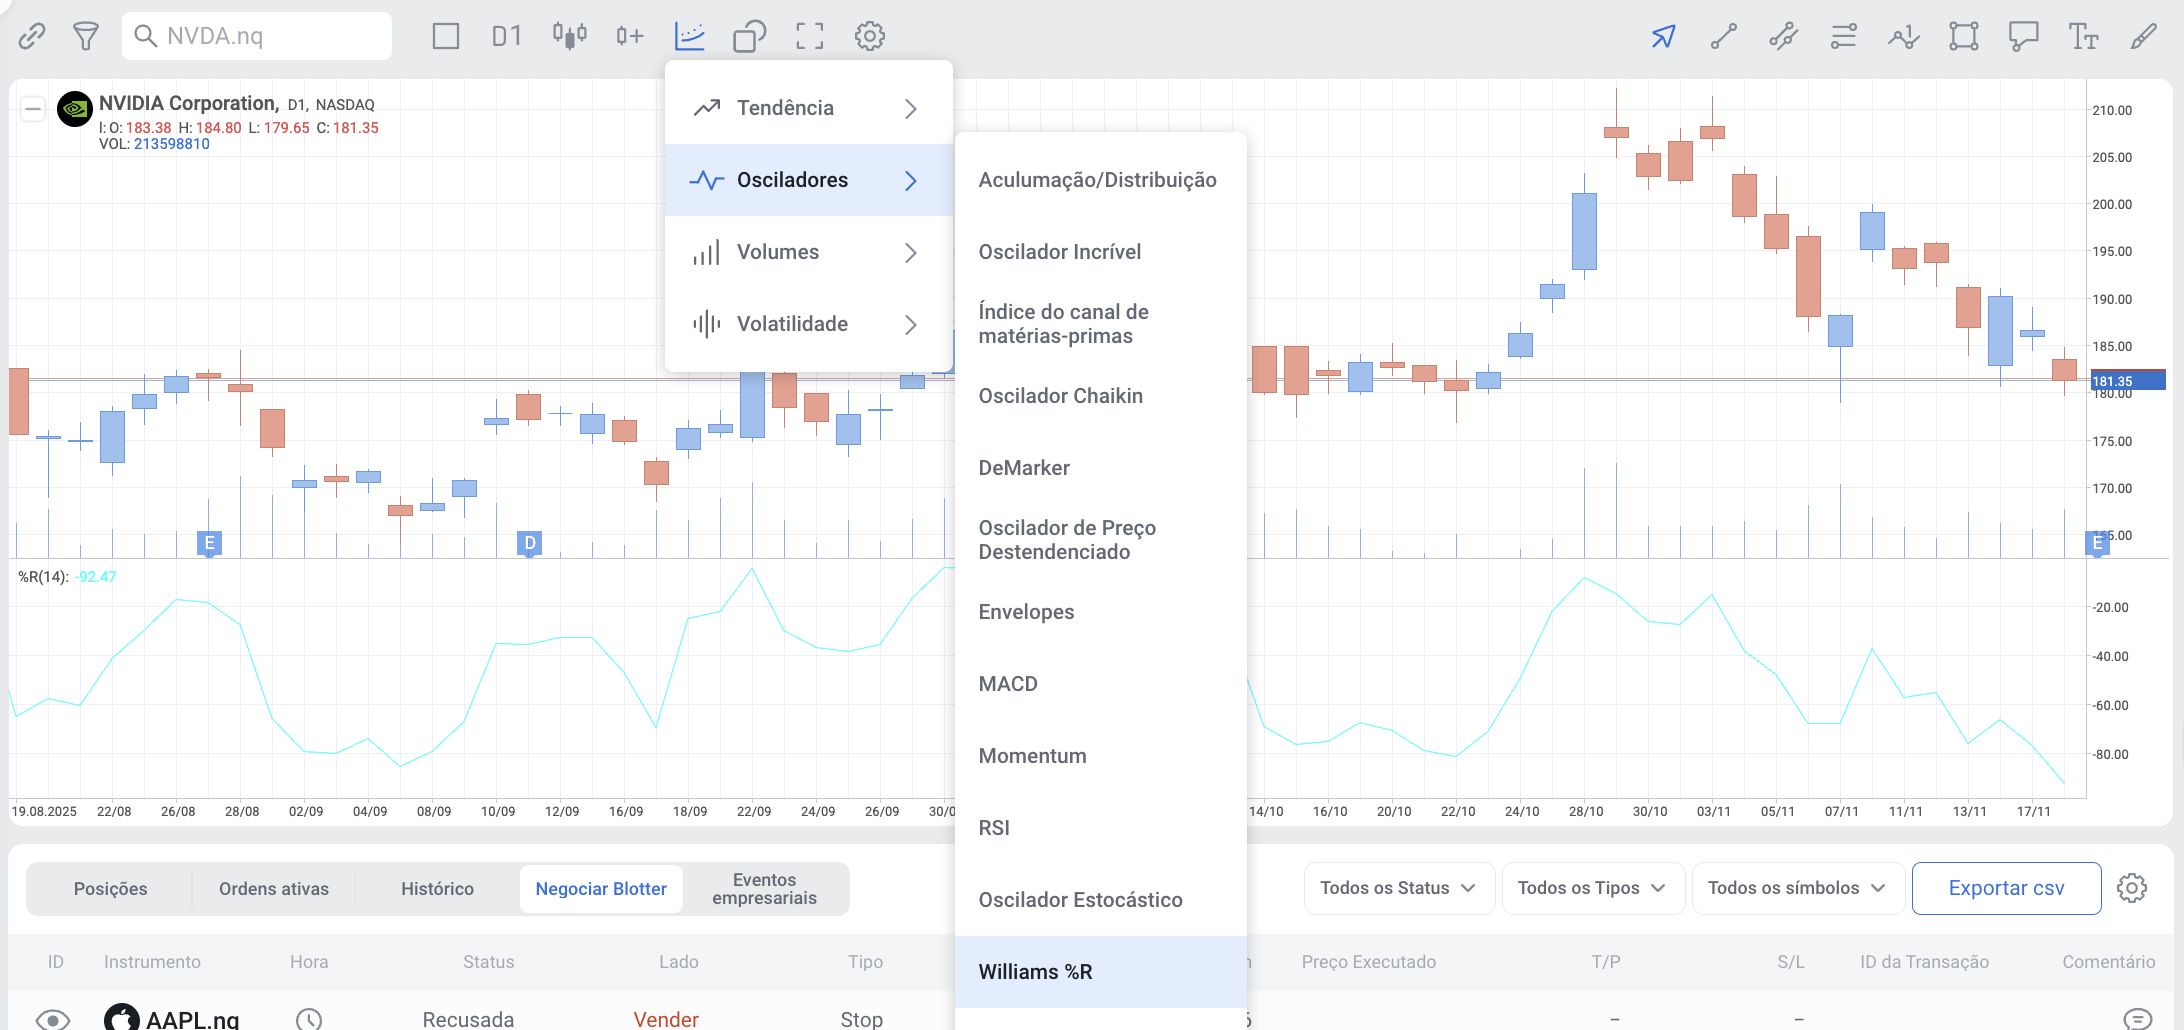Open the Todos os Status dropdown
2184x1030 pixels.
click(1399, 888)
